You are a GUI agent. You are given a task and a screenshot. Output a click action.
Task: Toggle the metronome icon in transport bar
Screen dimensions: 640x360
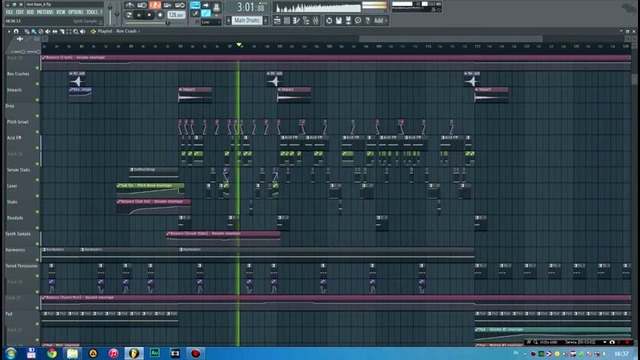point(130,5)
